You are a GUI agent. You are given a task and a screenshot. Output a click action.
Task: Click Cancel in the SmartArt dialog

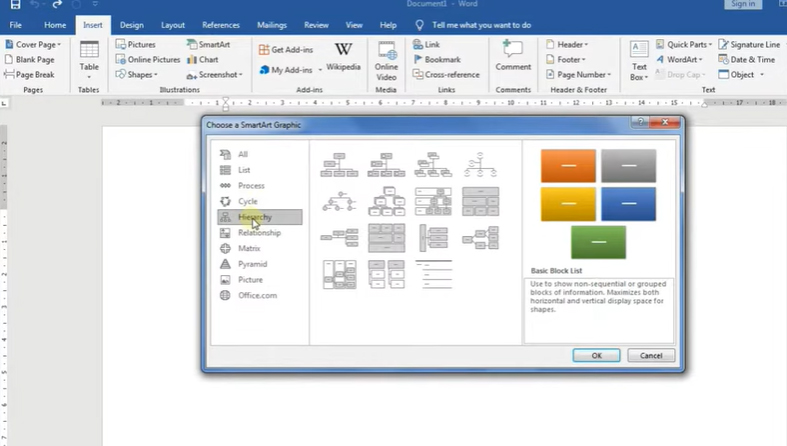click(x=651, y=355)
